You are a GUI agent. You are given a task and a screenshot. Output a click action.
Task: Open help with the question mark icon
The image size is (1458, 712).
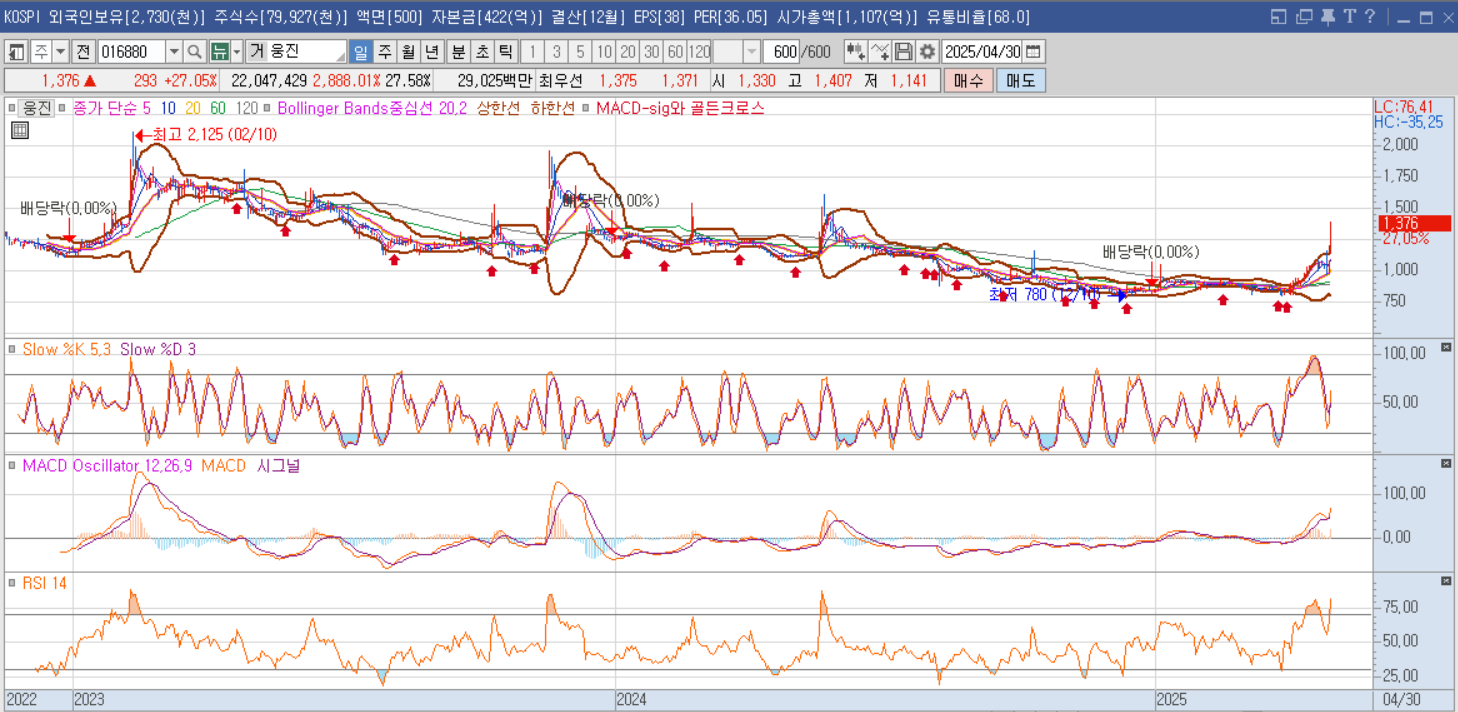point(1370,16)
